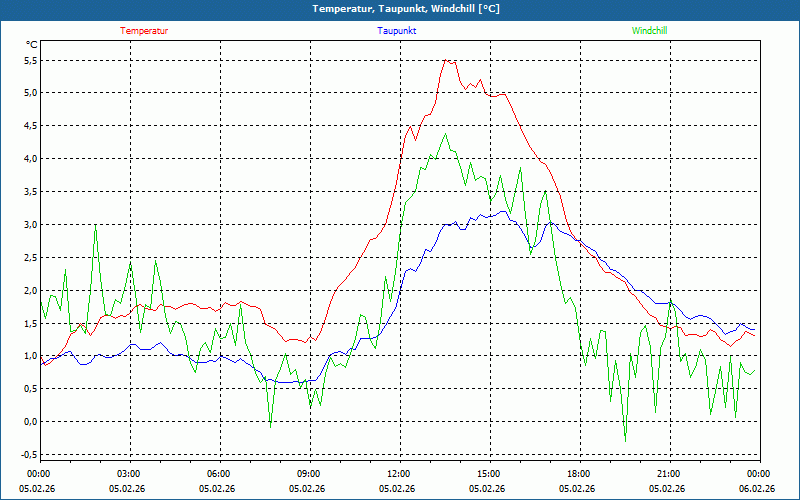Viewport: 800px width, 500px height.
Task: Select the green 'Windchill' legend label
Action: 649,31
